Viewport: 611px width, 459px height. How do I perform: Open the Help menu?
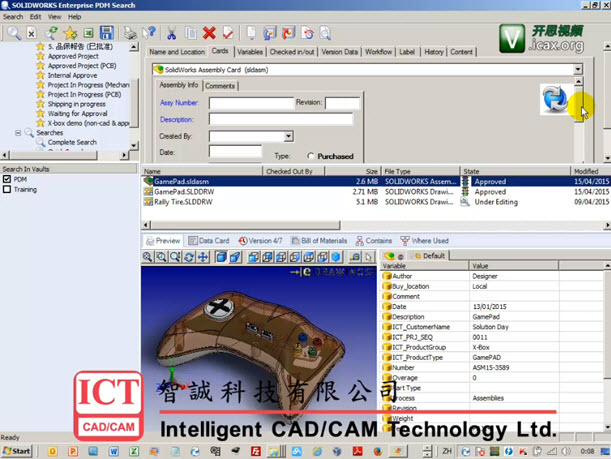74,17
